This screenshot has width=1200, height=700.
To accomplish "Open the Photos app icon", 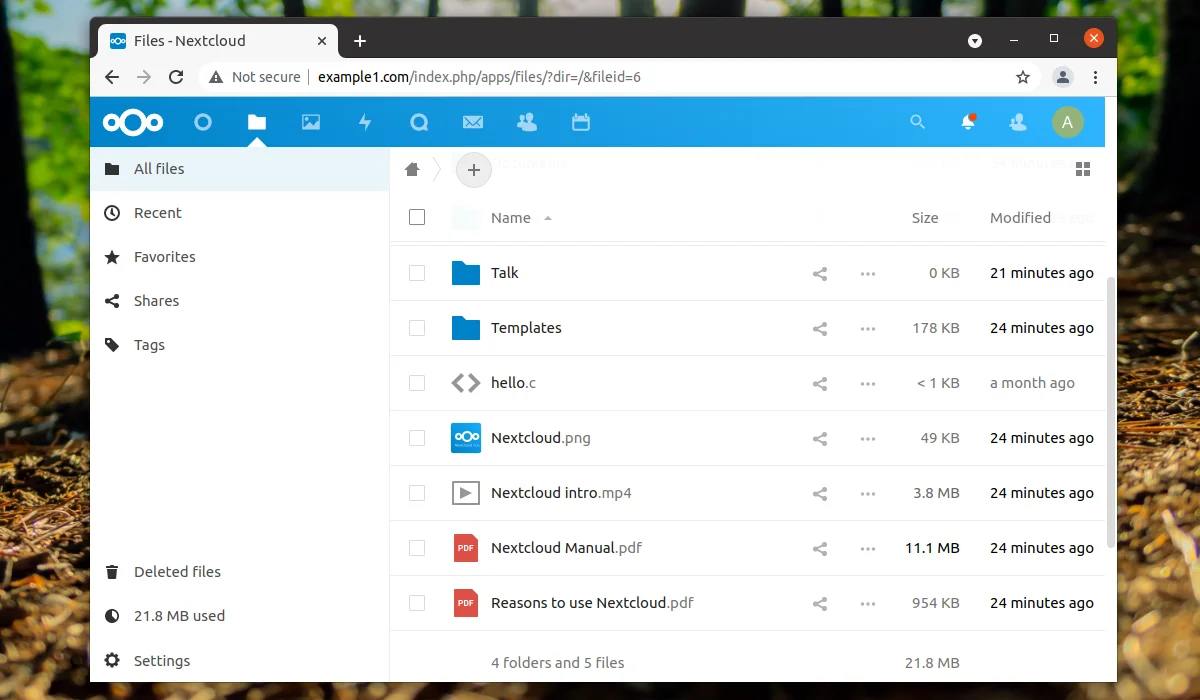I will [311, 122].
